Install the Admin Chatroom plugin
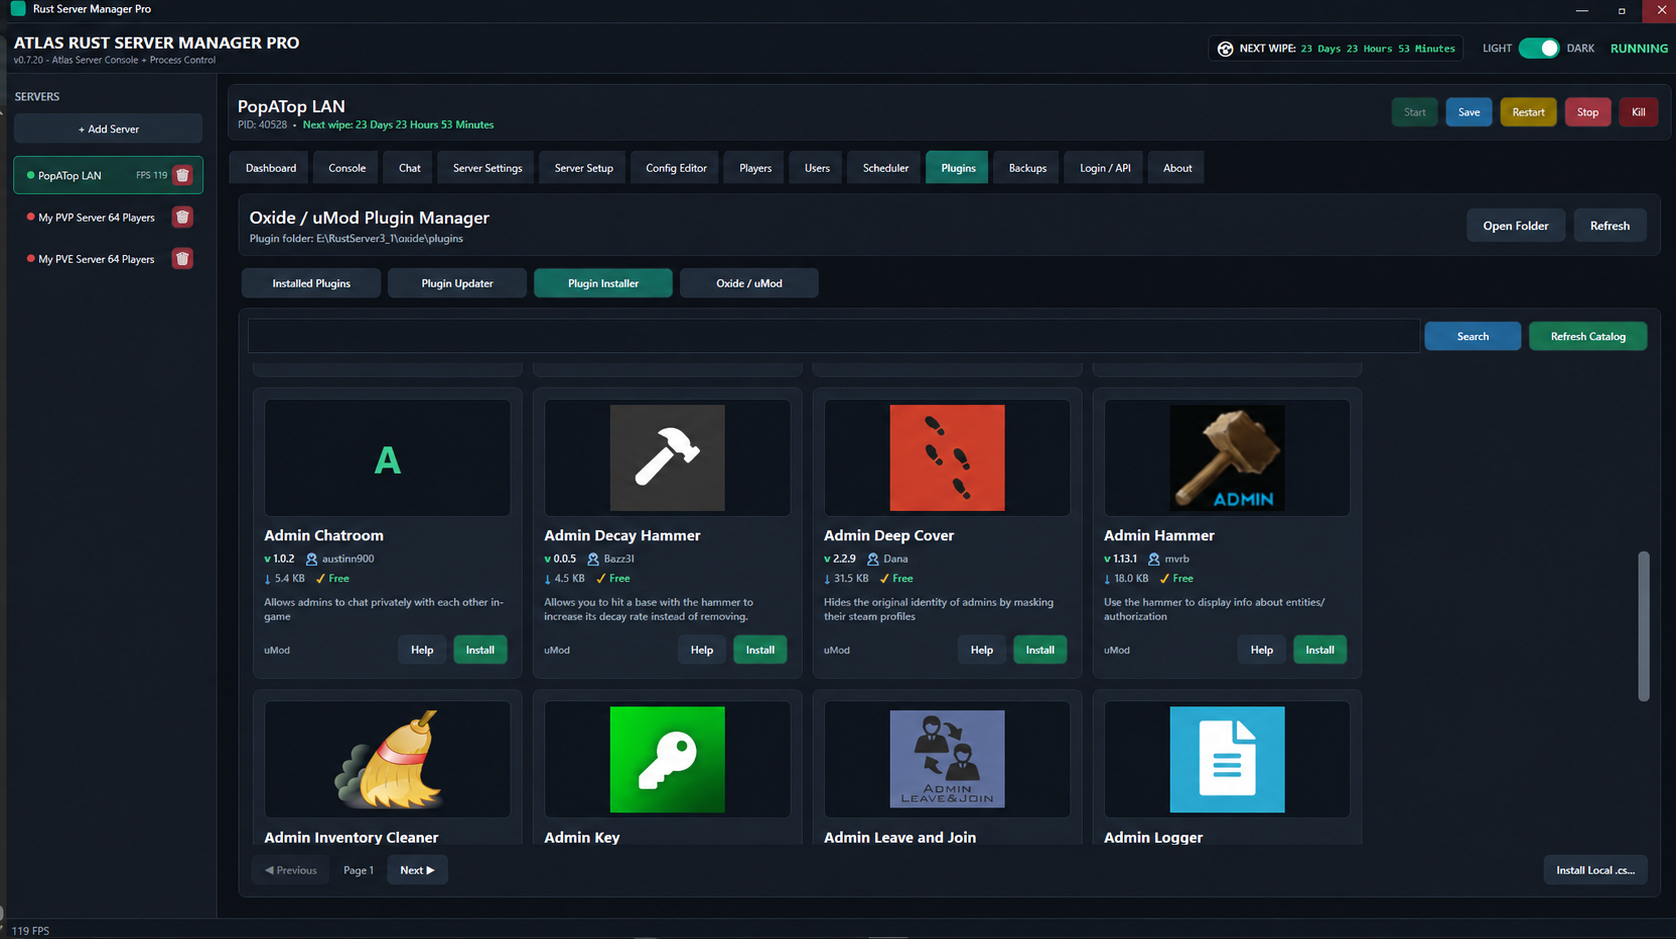1676x939 pixels. [480, 650]
